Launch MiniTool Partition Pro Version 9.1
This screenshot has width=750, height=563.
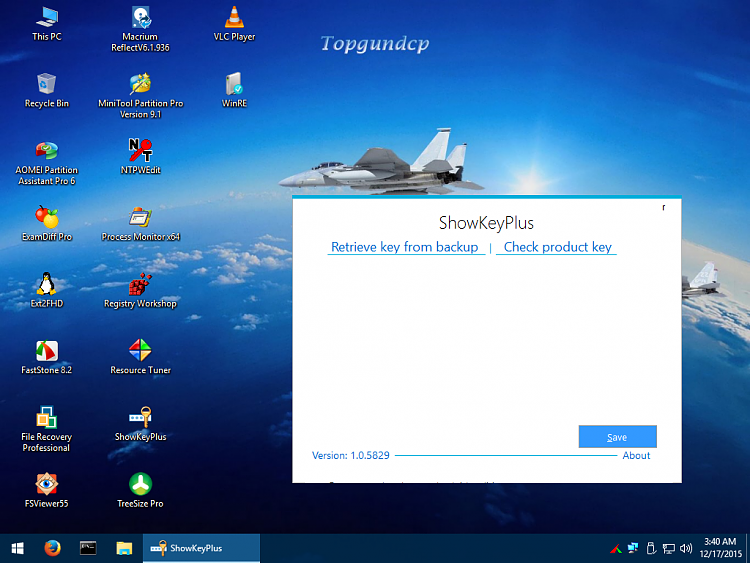pyautogui.click(x=140, y=96)
